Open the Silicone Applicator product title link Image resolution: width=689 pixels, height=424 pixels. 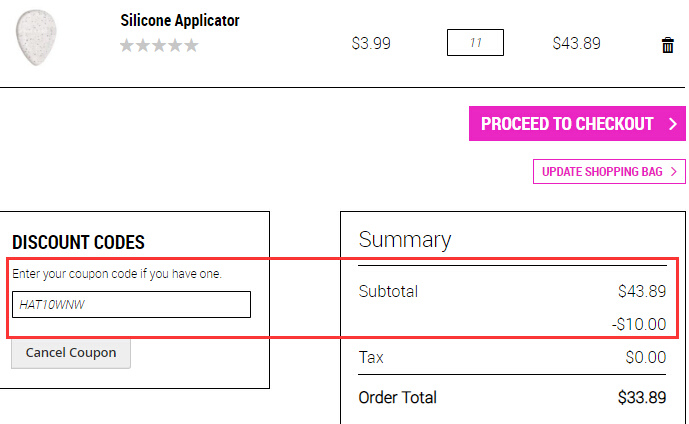pyautogui.click(x=180, y=20)
